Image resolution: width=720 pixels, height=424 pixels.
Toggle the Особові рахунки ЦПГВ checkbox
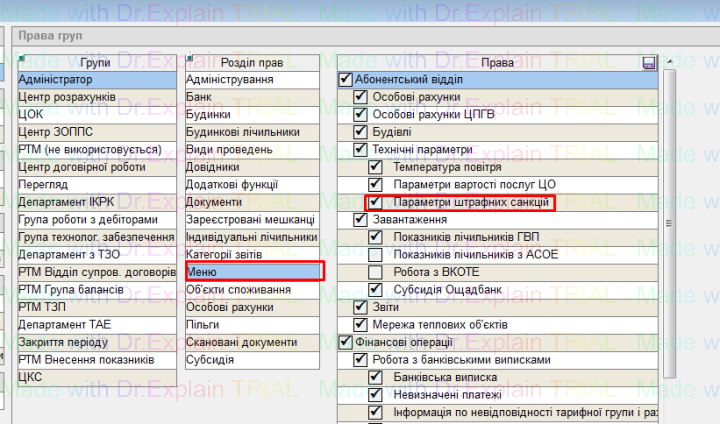[361, 115]
